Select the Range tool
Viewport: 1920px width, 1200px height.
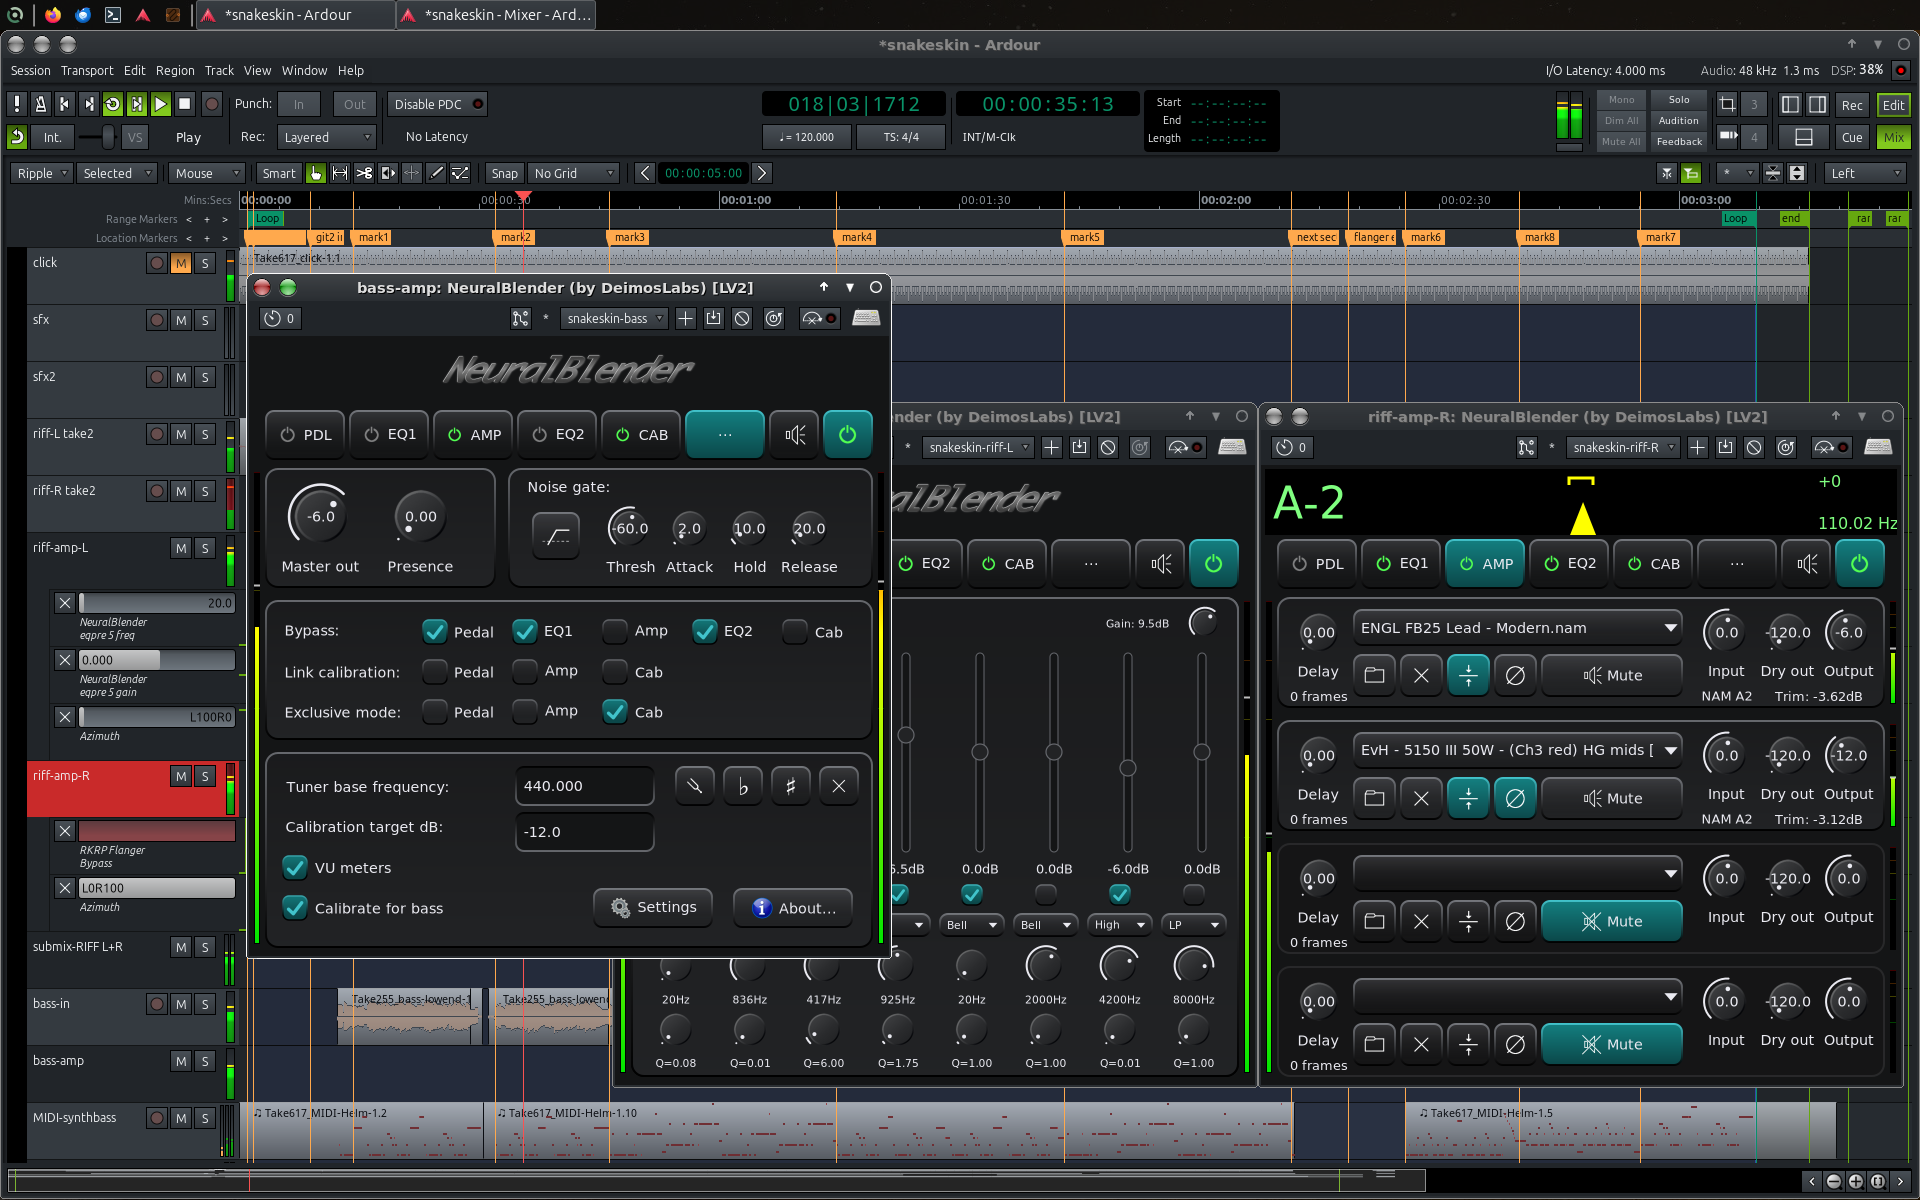coord(340,173)
